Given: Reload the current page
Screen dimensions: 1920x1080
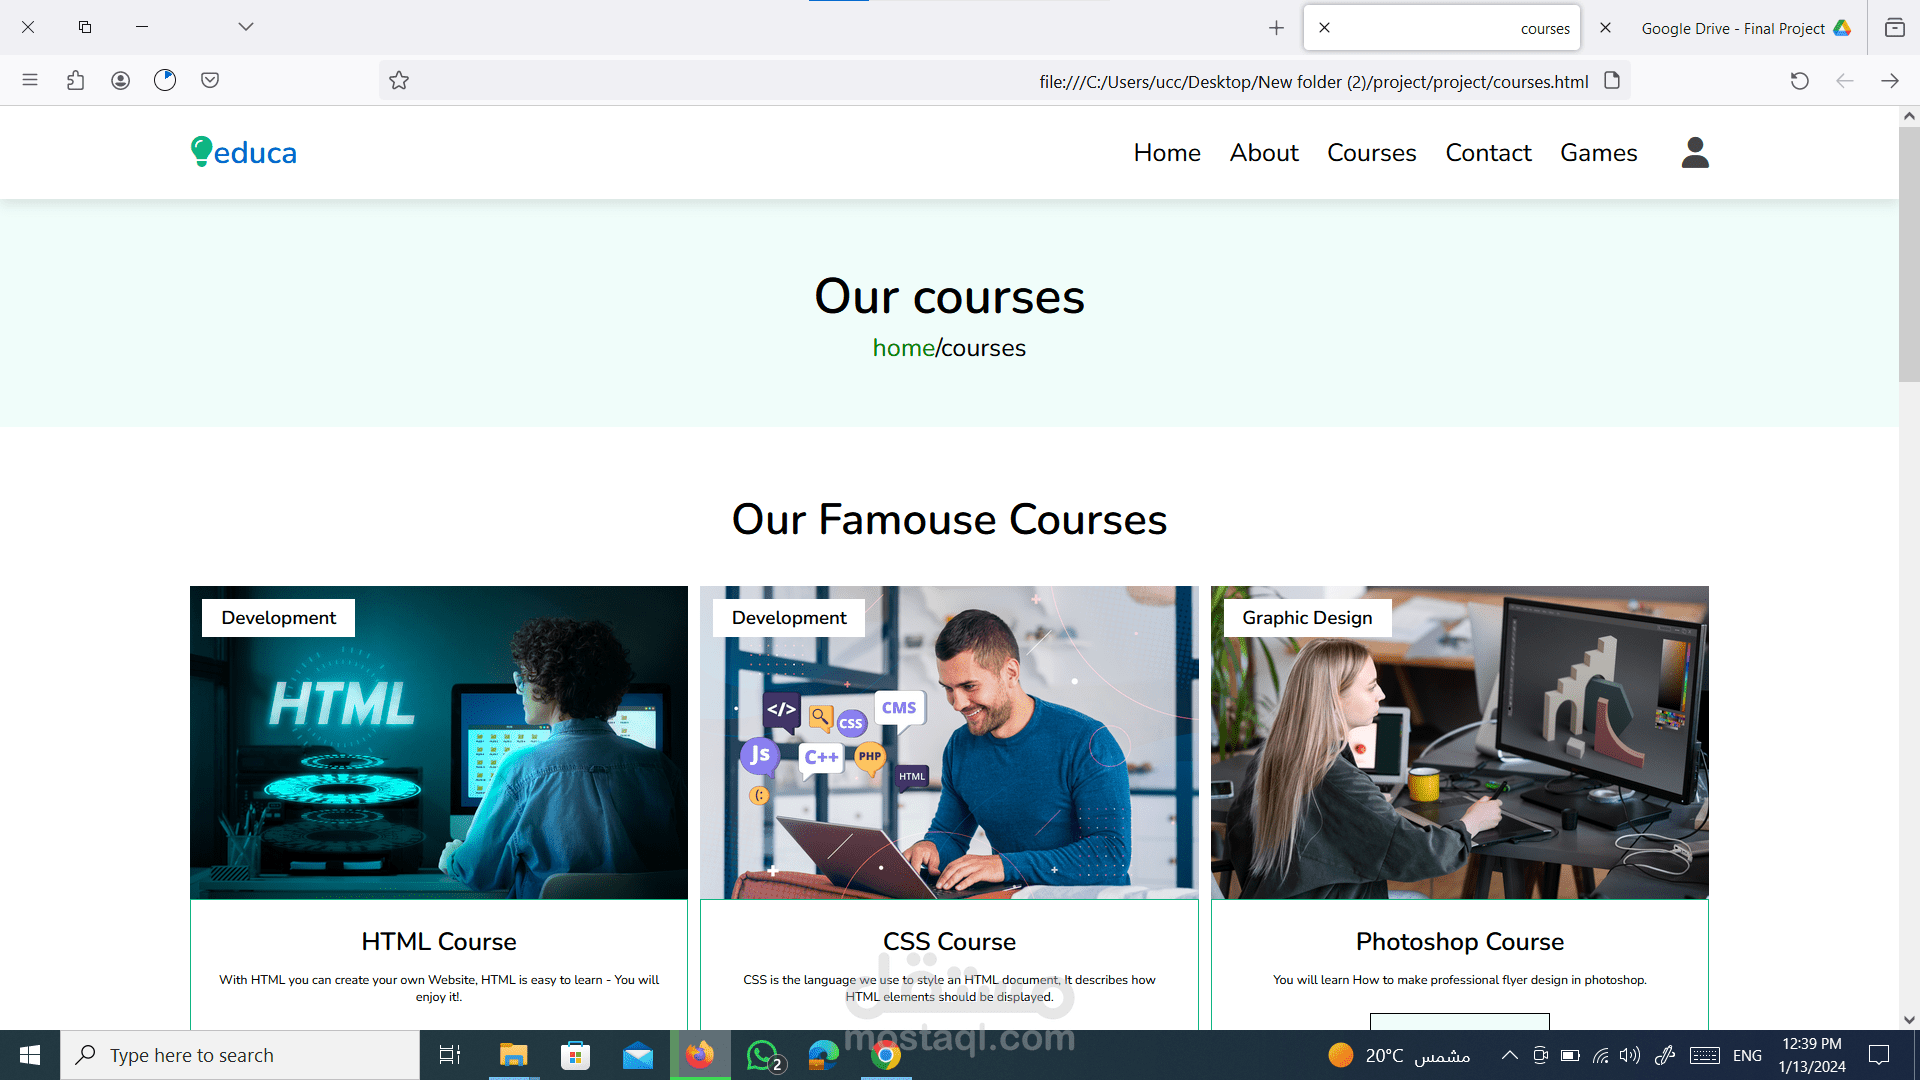Looking at the screenshot, I should [1799, 81].
